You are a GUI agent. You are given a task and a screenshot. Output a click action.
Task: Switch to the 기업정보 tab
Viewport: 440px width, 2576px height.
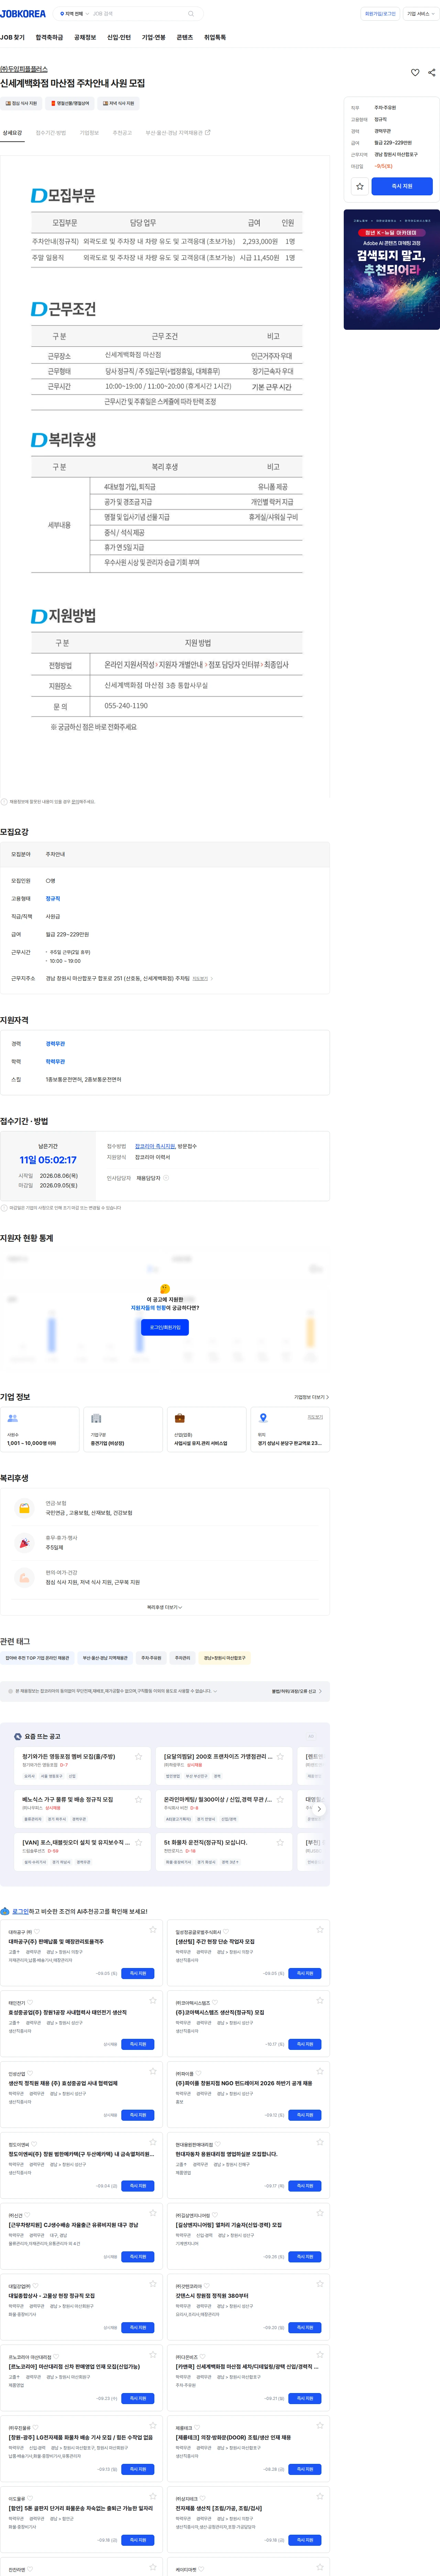[89, 133]
